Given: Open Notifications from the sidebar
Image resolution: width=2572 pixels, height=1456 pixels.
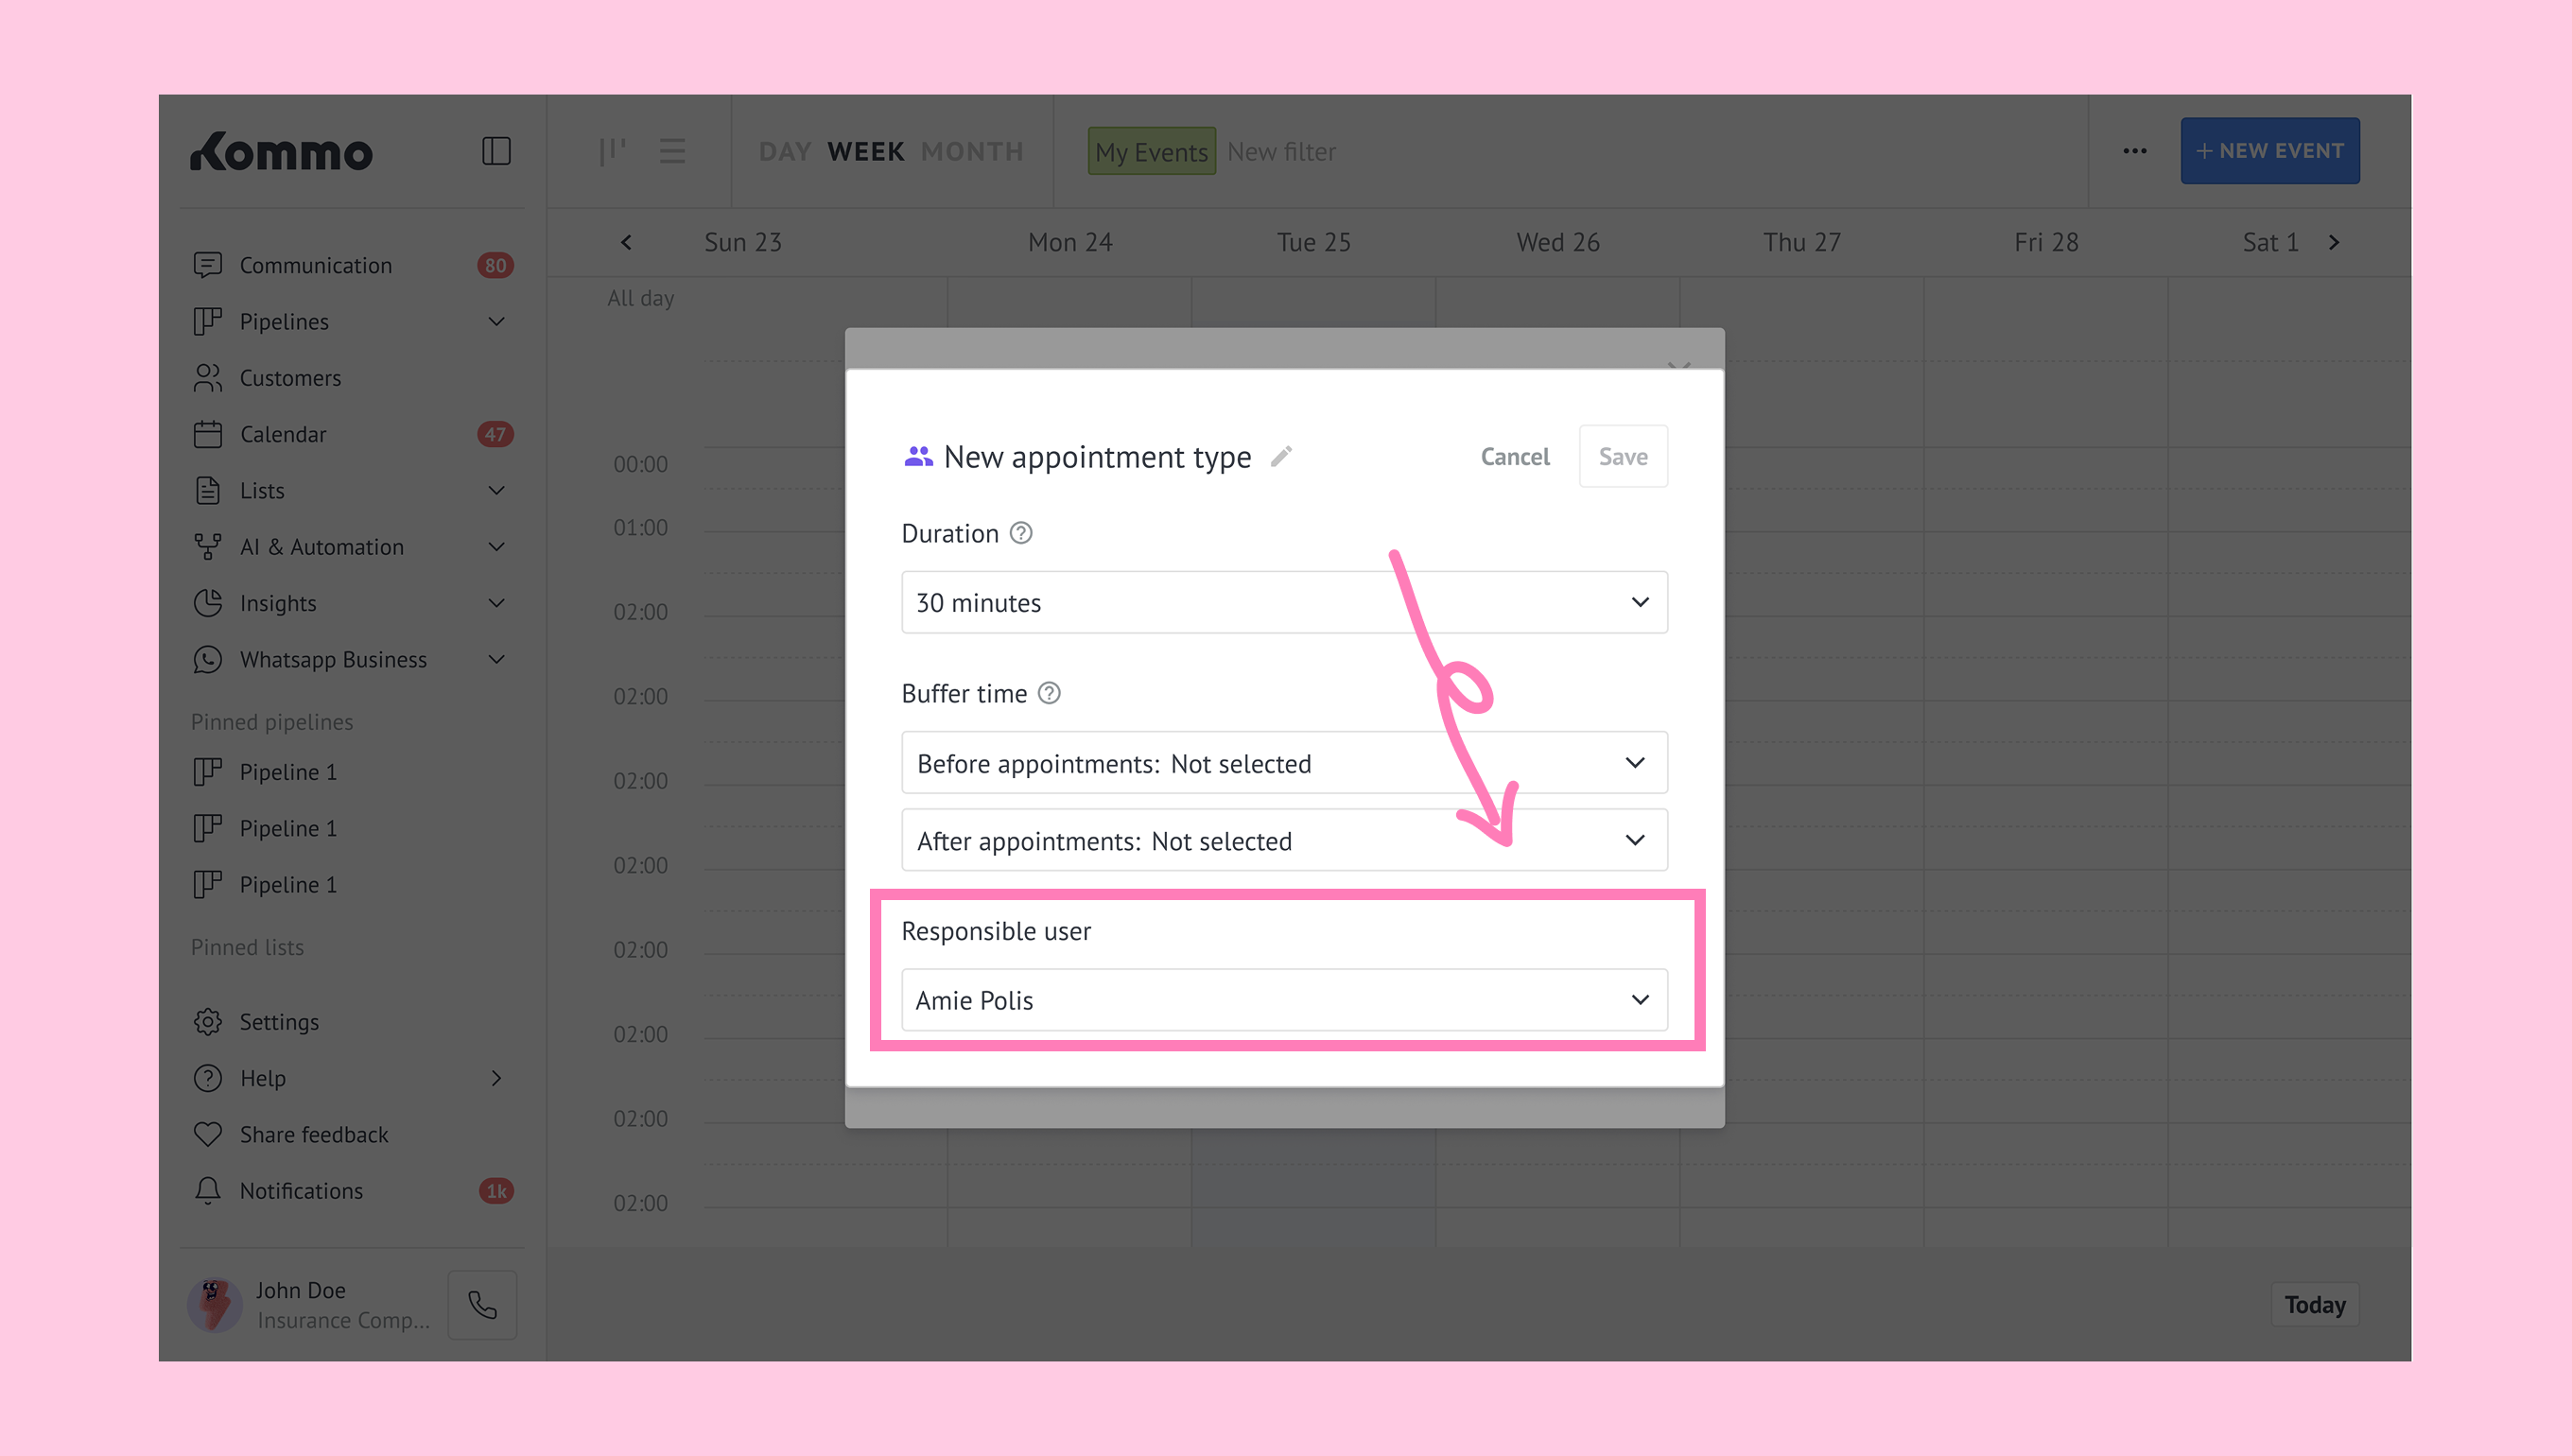Looking at the screenshot, I should (301, 1190).
